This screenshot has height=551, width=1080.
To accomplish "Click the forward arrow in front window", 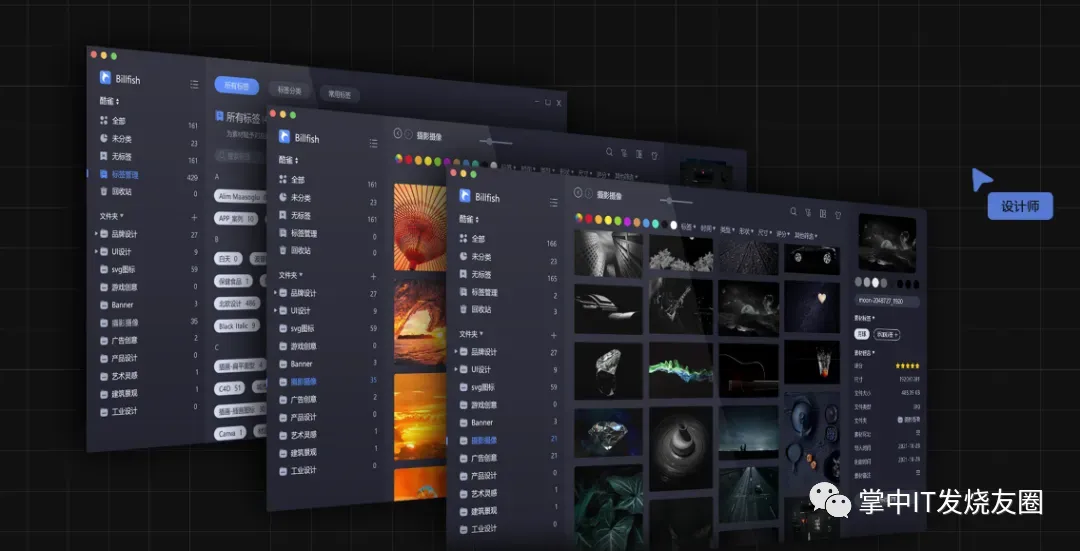I will [589, 194].
